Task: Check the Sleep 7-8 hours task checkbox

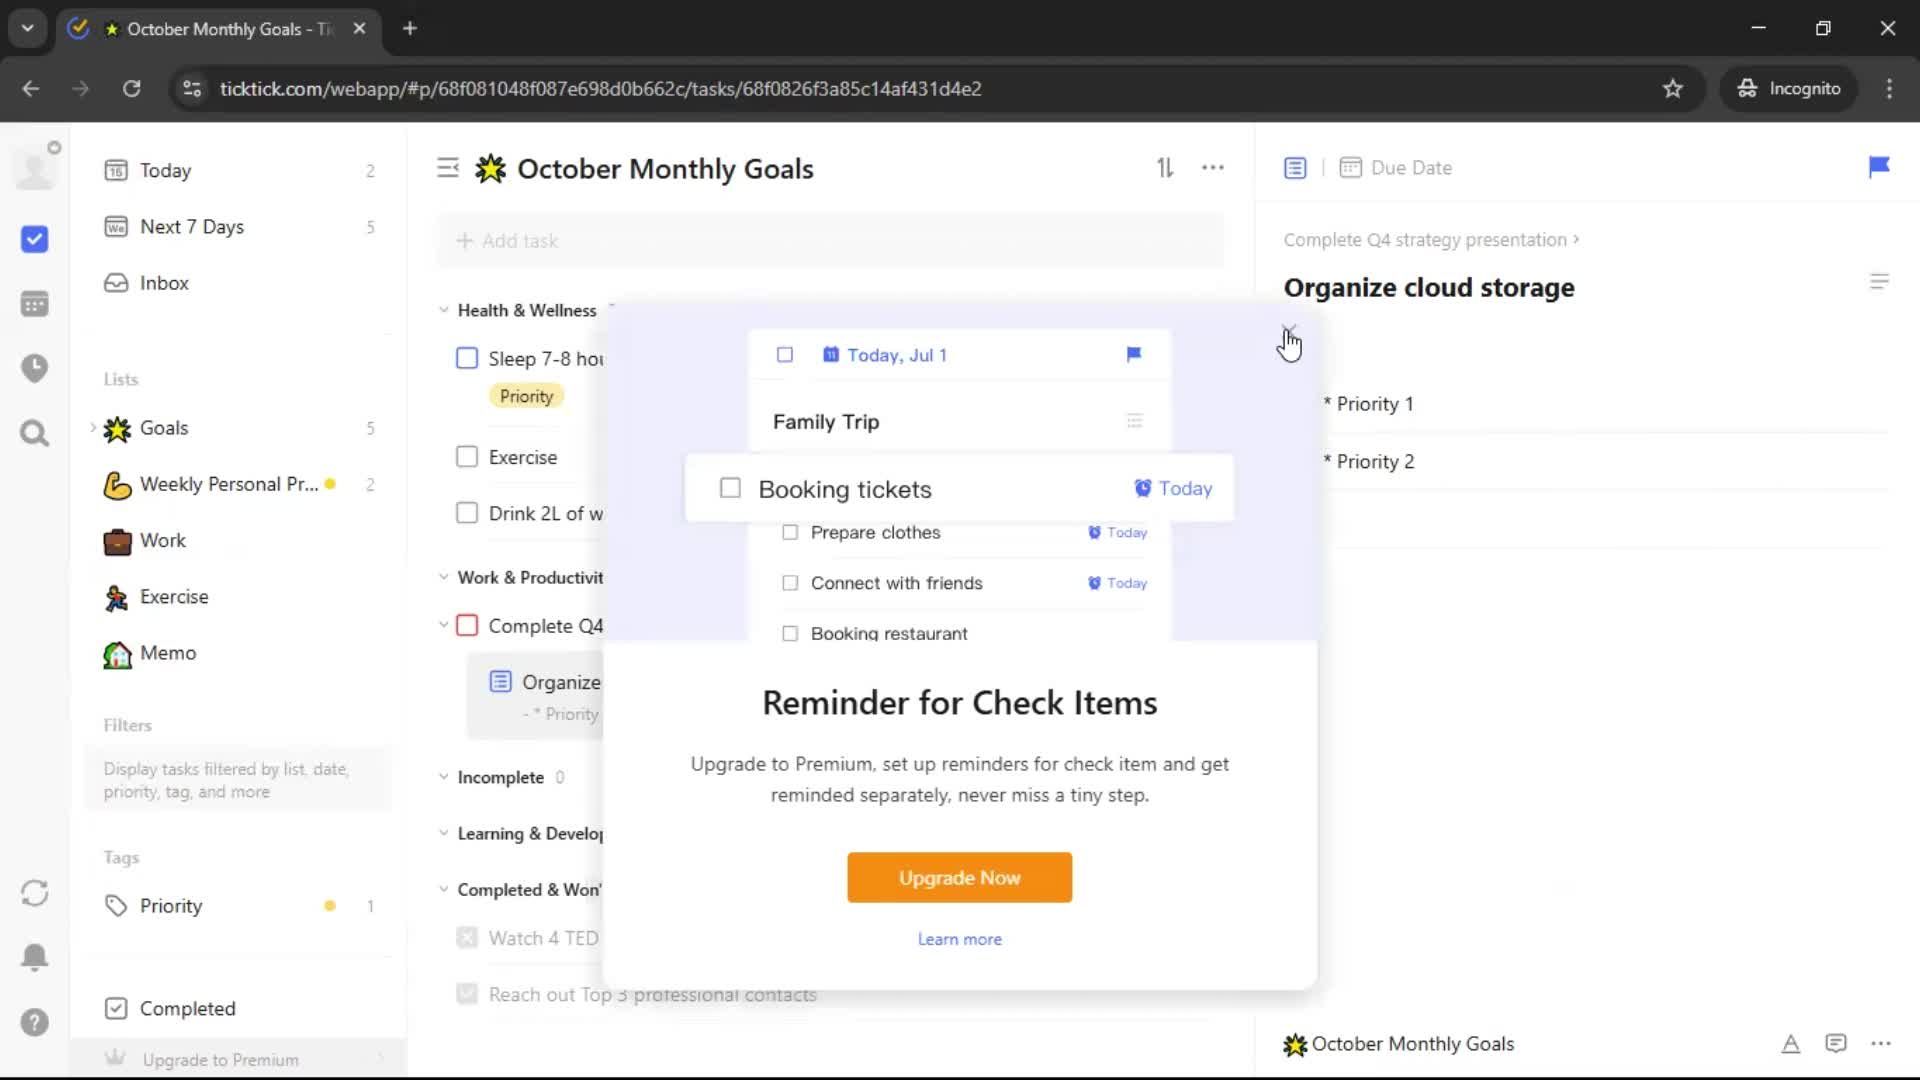Action: [x=467, y=358]
